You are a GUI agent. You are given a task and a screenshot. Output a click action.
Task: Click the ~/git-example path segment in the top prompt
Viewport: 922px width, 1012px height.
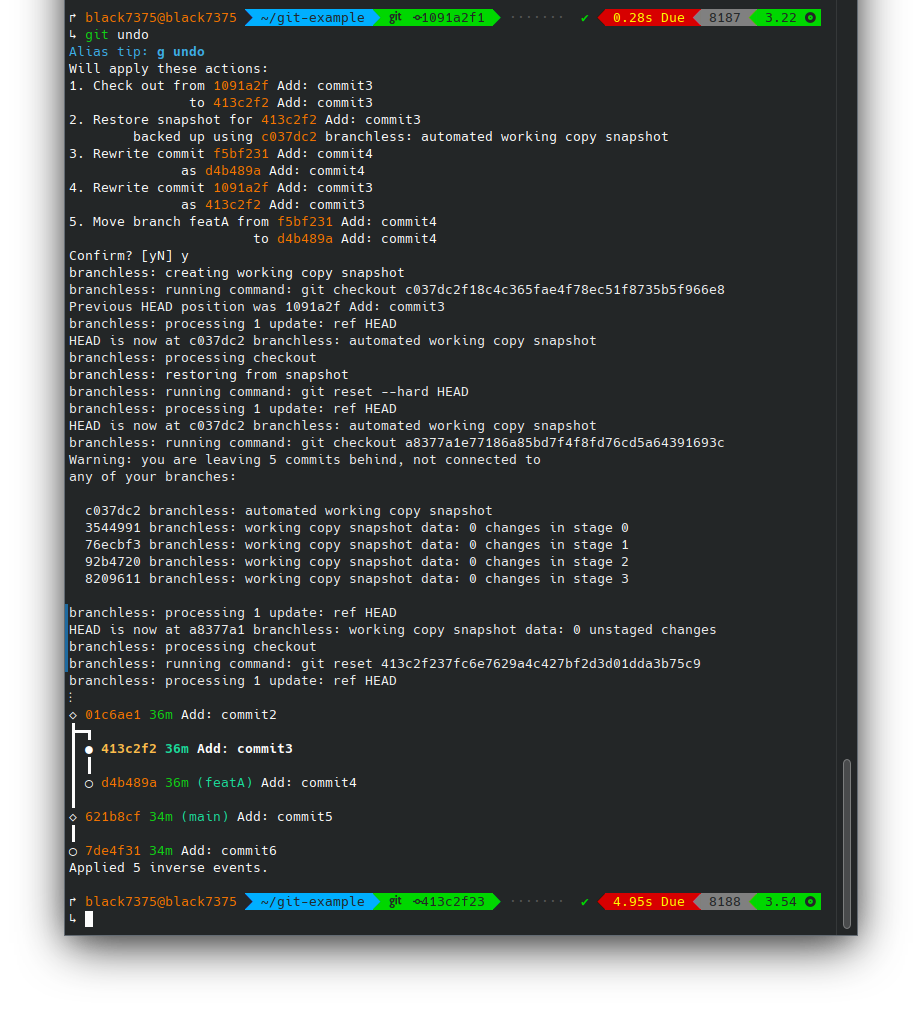(x=312, y=17)
